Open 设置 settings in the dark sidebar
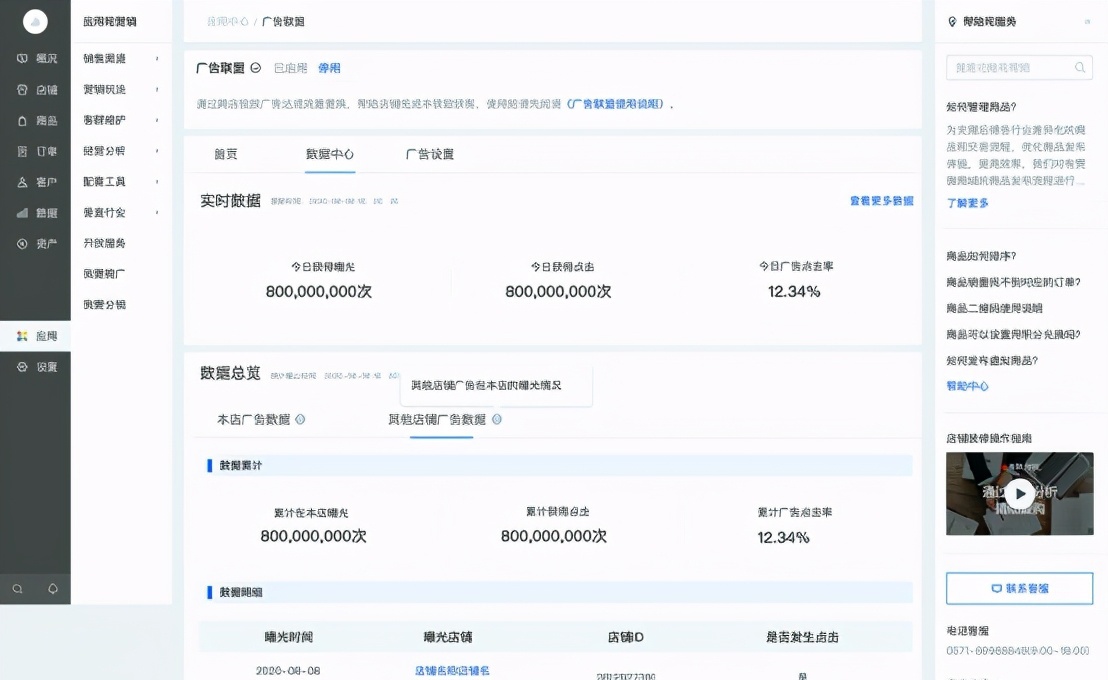Viewport: 1108px width, 680px height. (x=36, y=367)
